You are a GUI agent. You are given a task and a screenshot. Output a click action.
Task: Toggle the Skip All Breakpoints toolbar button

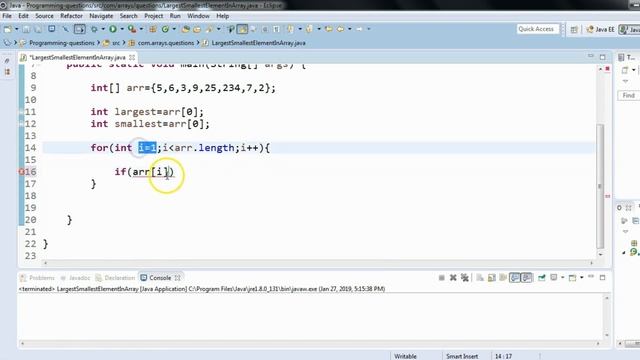click(x=65, y=29)
